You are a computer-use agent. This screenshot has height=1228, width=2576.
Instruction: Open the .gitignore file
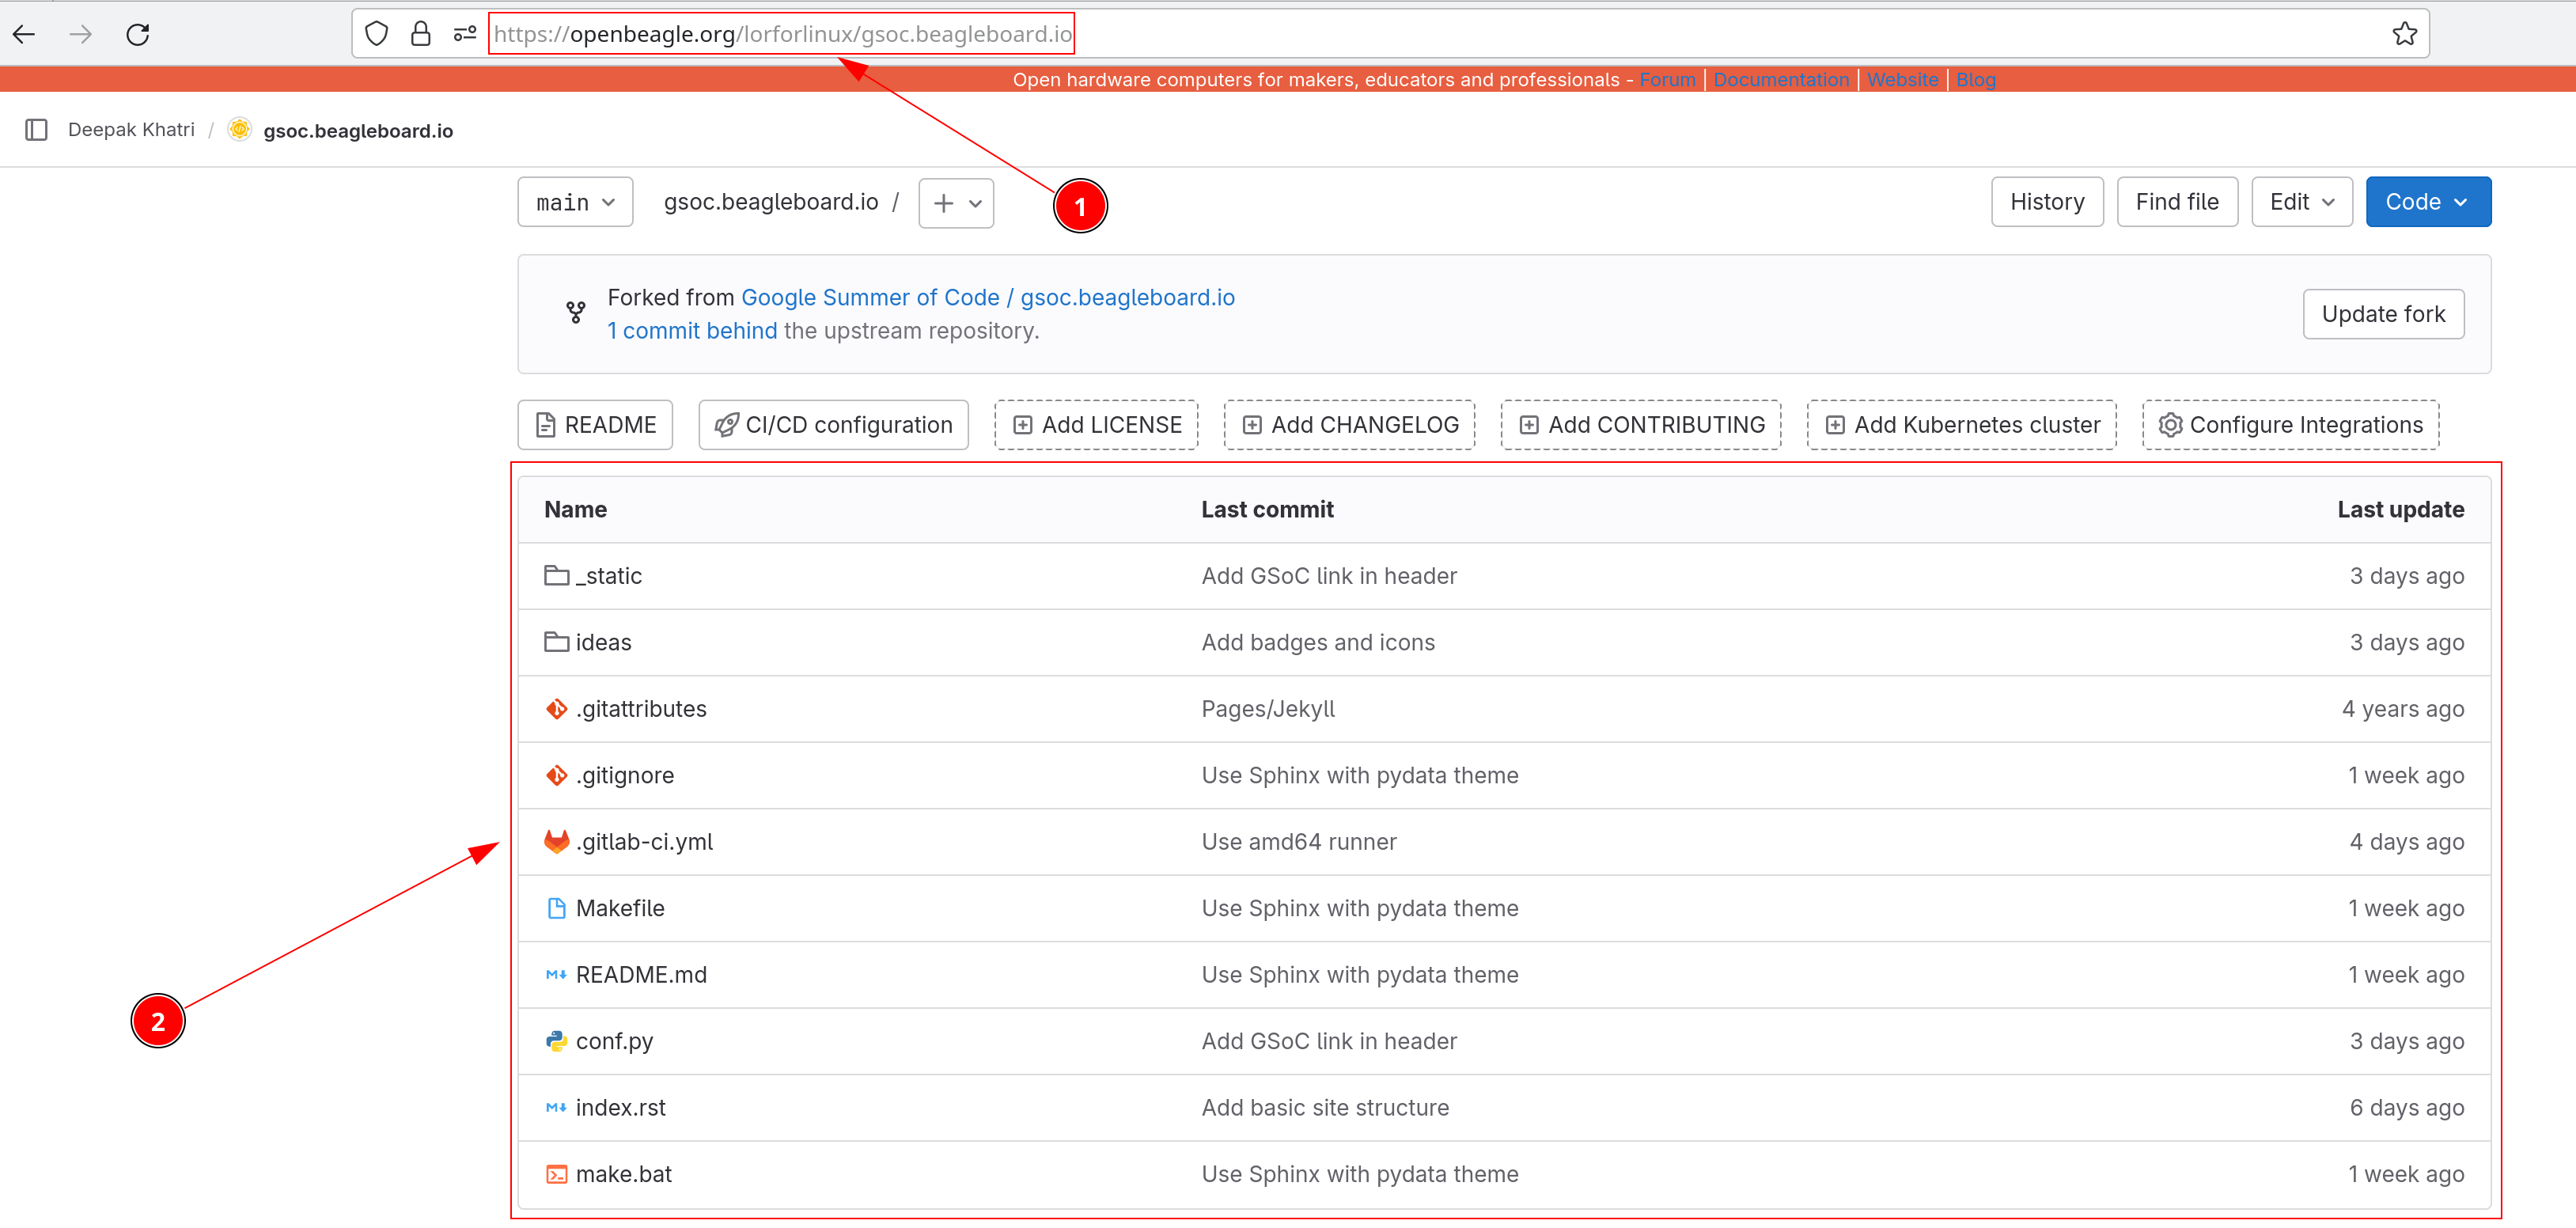[625, 775]
